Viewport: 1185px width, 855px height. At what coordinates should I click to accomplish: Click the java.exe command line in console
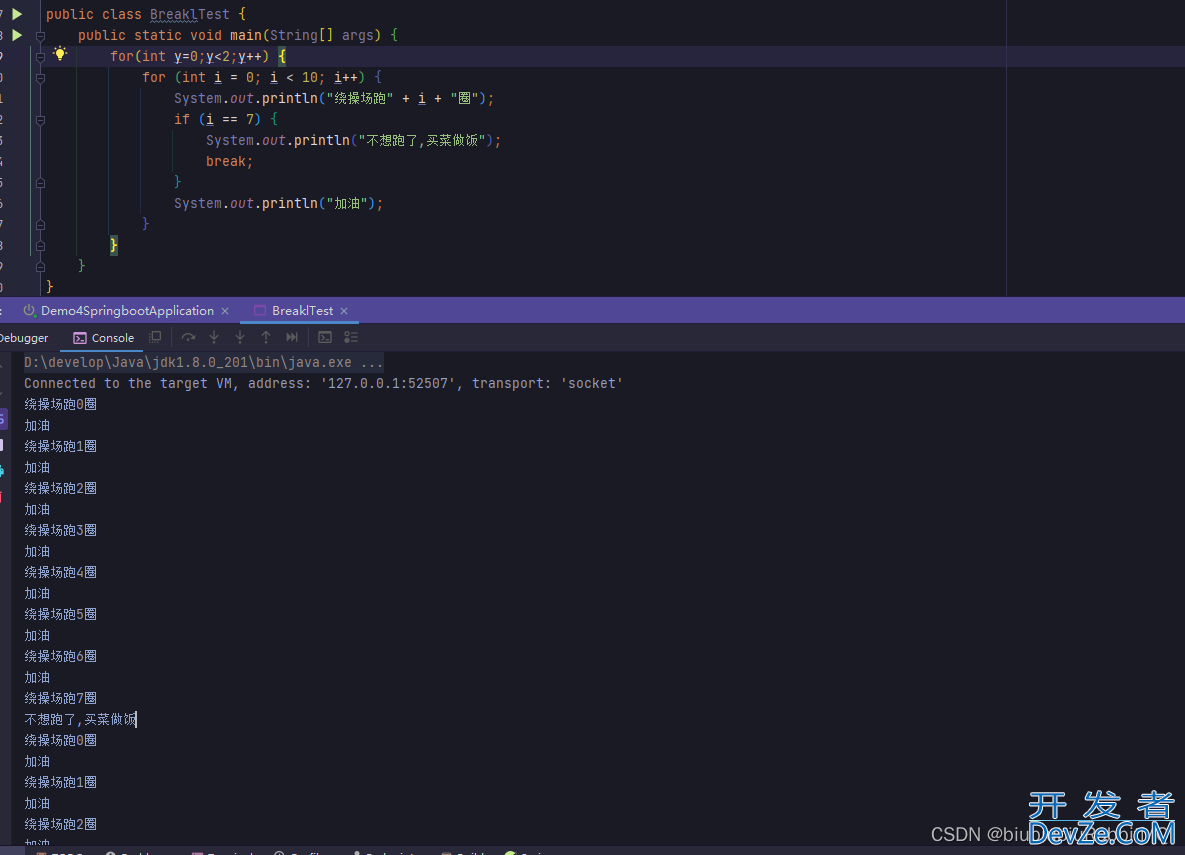tap(203, 362)
